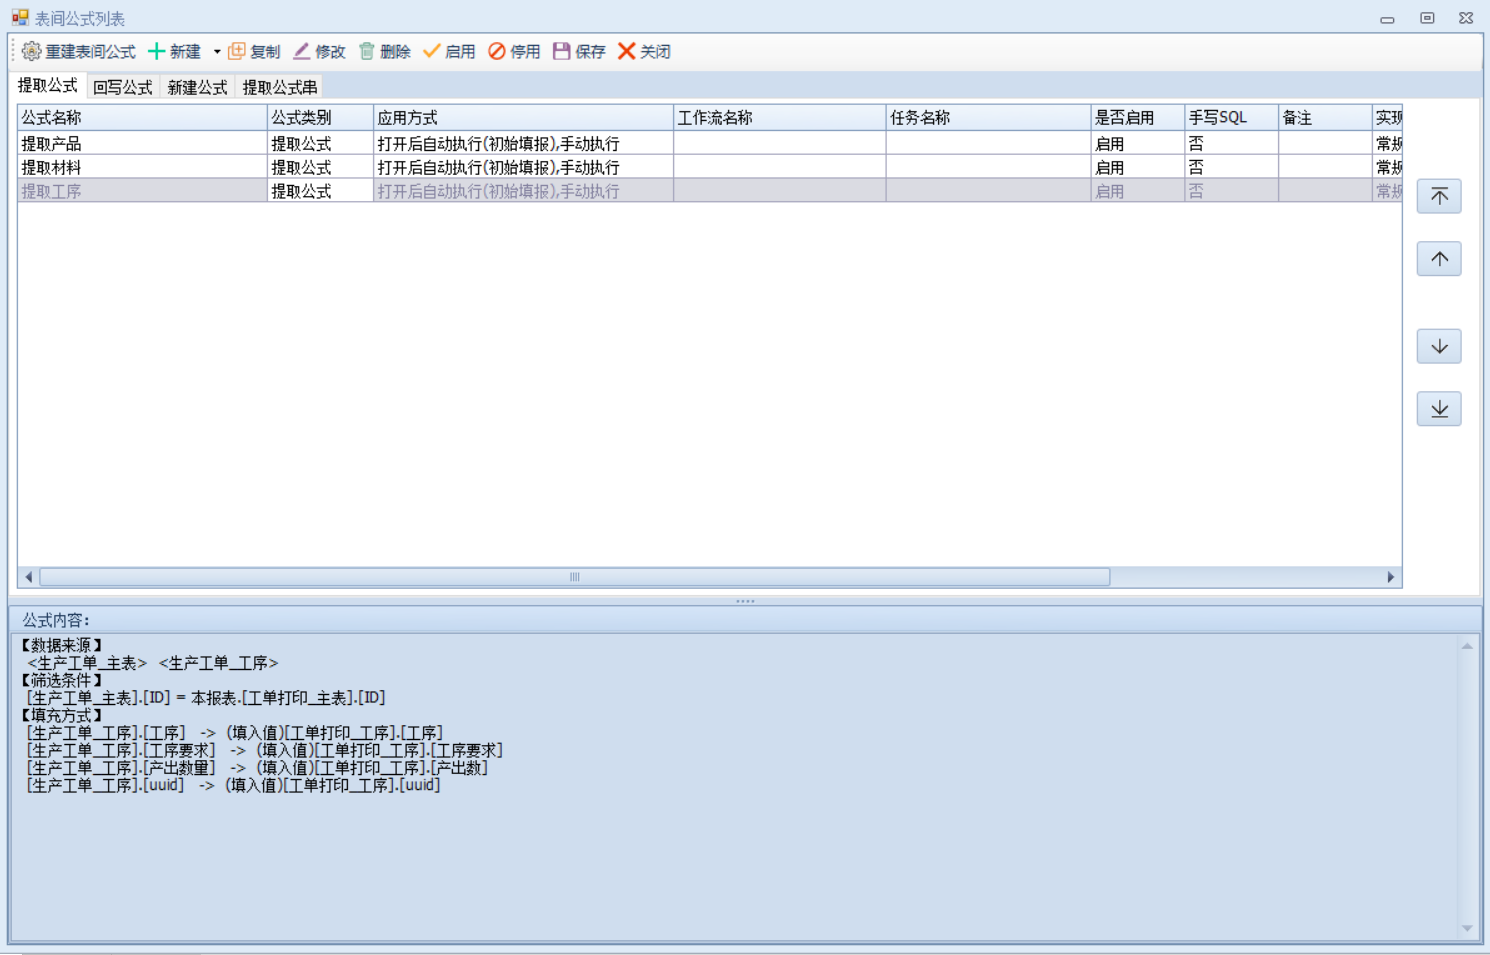Disable formula with the 停用 icon
Screen dimensions: 1490x955
497,51
